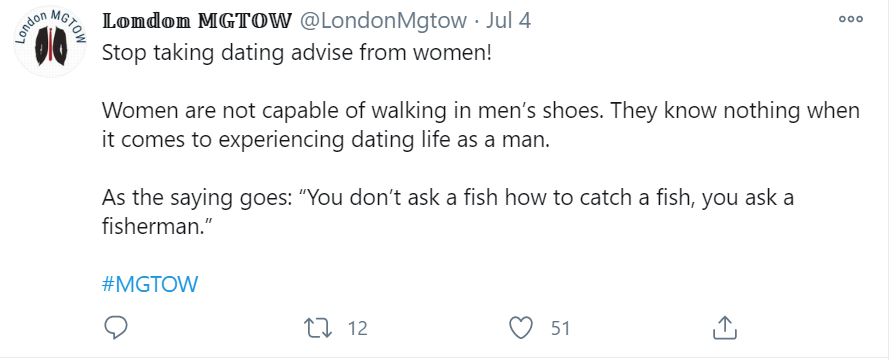Click the jacket and tie logo graphic
Viewport: 896px width, 360px height.
coord(51,46)
